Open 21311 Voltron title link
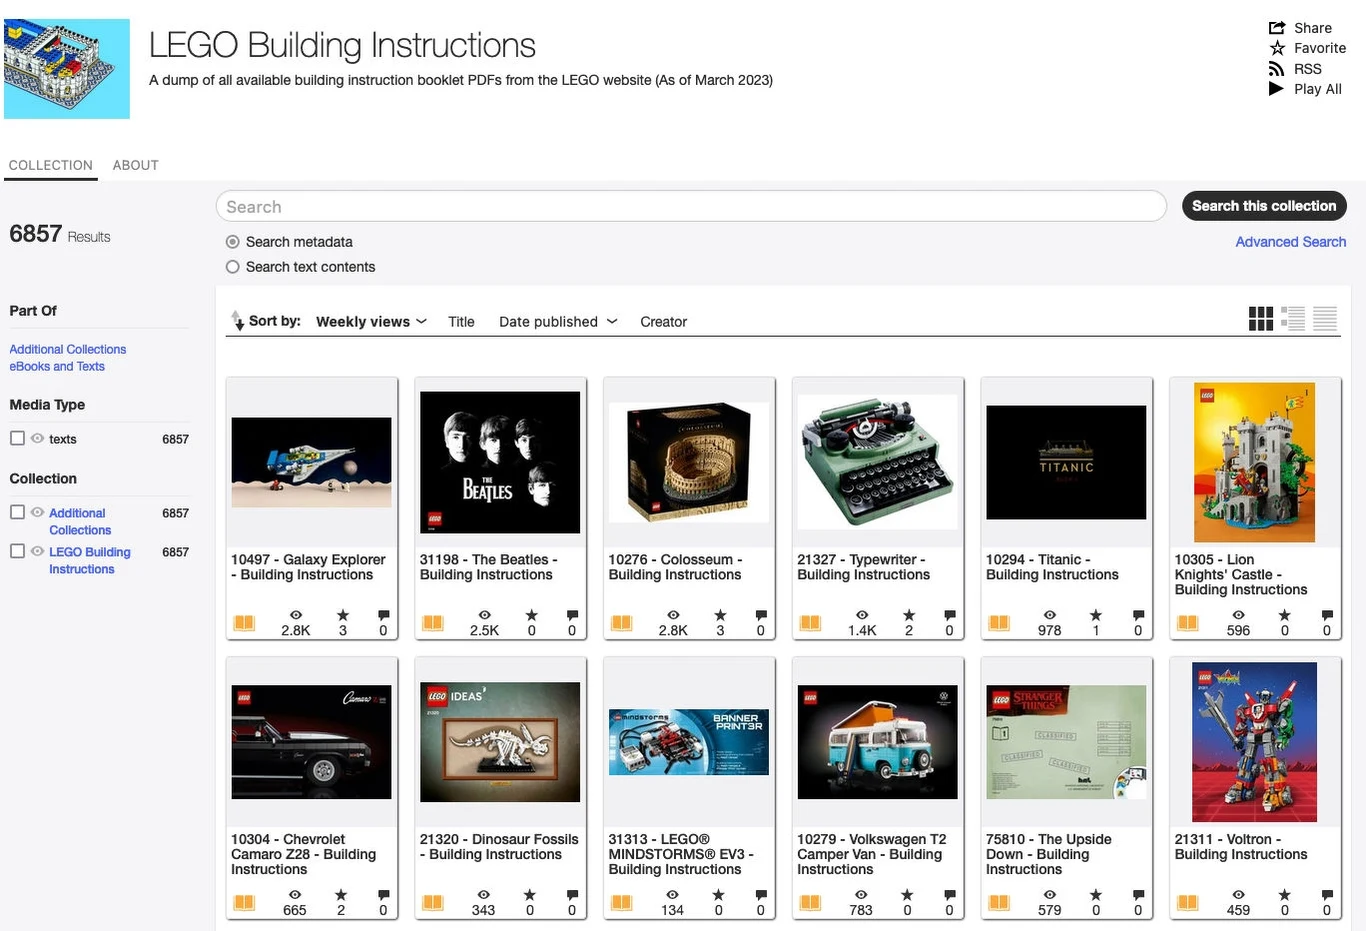Screen dimensions: 1366x931 click(1241, 847)
